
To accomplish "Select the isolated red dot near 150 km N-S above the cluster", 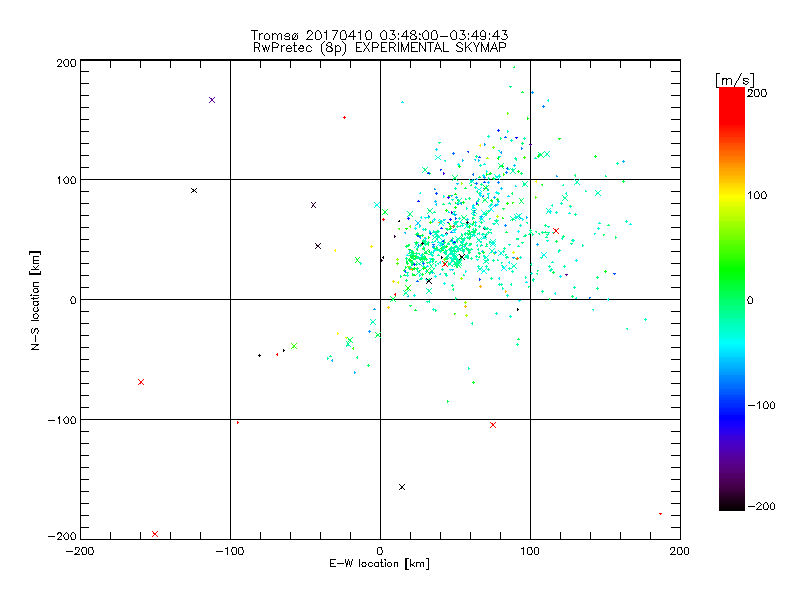I will [x=344, y=118].
